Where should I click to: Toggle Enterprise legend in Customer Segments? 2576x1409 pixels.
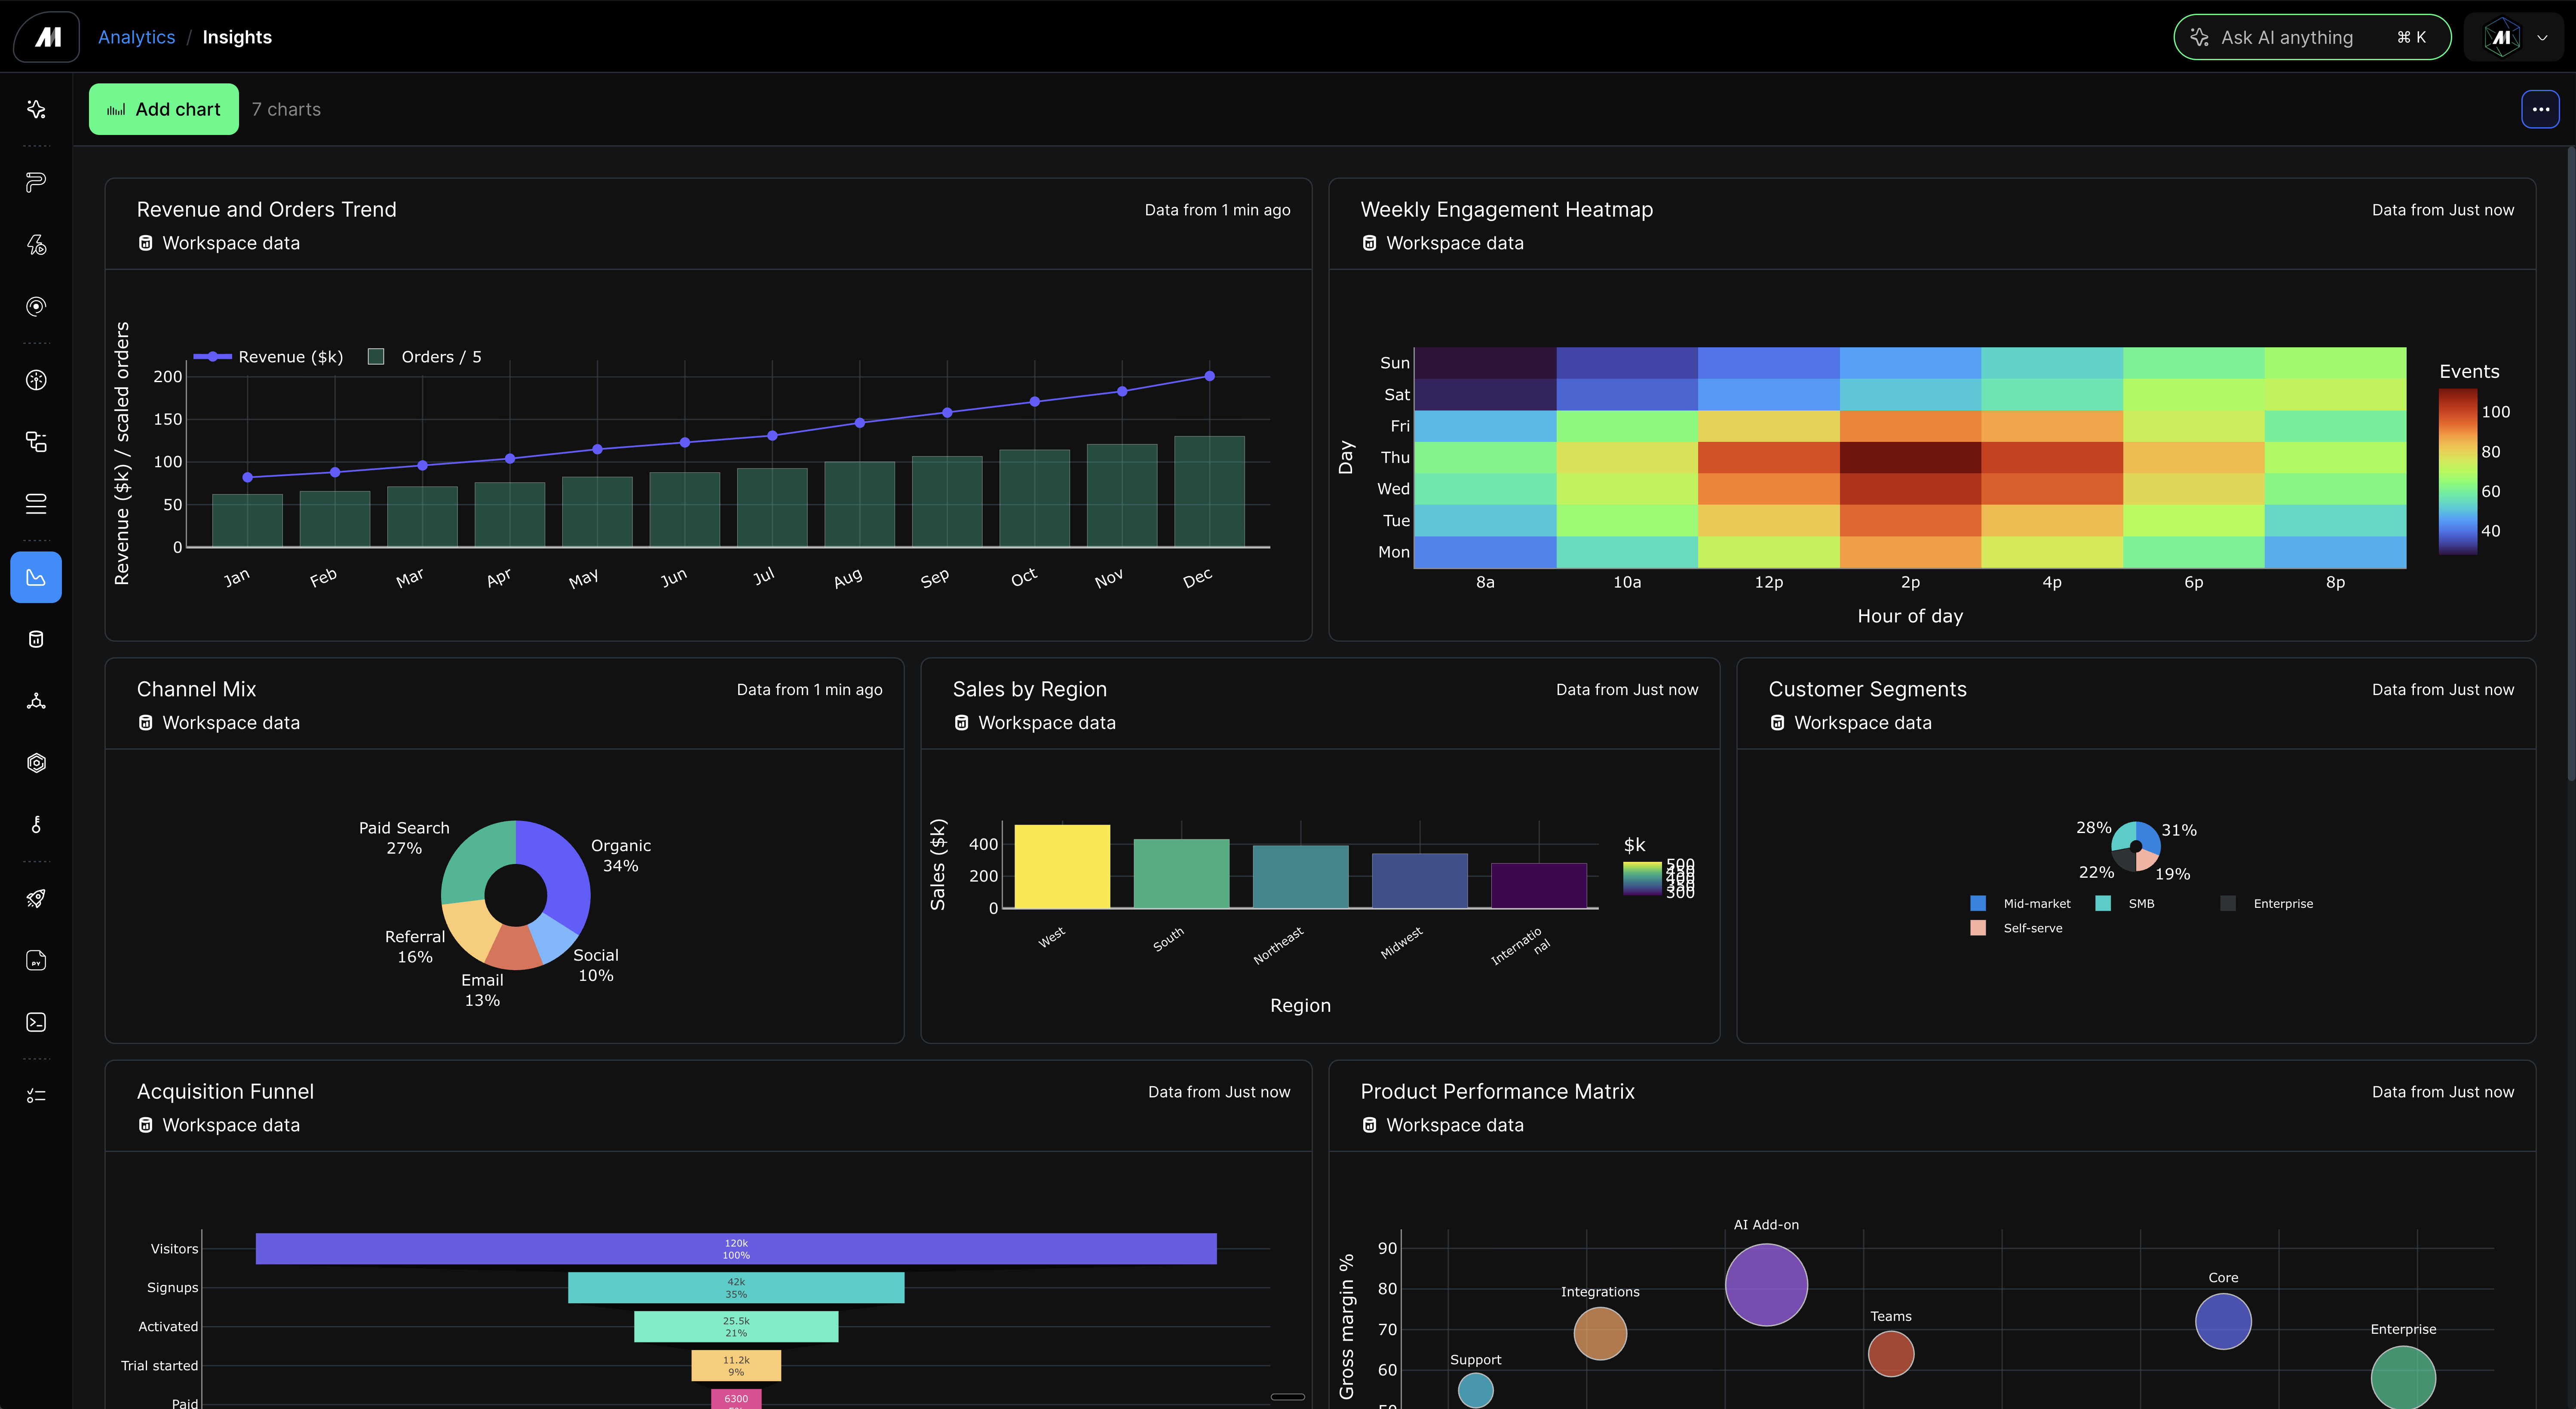2267,903
